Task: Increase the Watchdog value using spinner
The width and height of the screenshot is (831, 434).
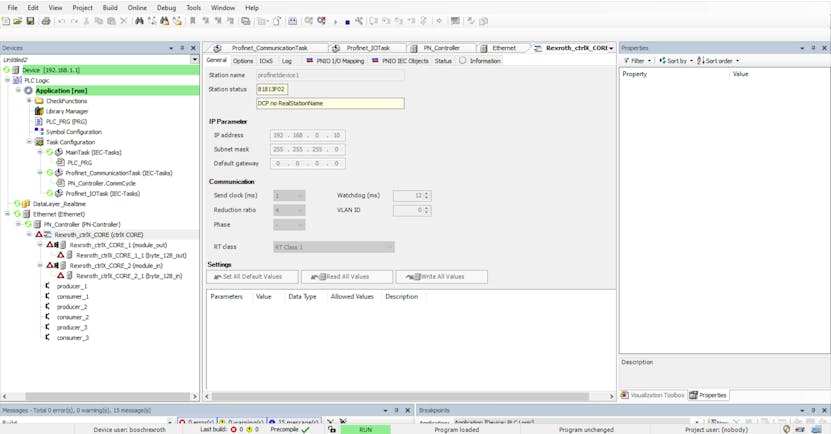Action: (x=427, y=194)
